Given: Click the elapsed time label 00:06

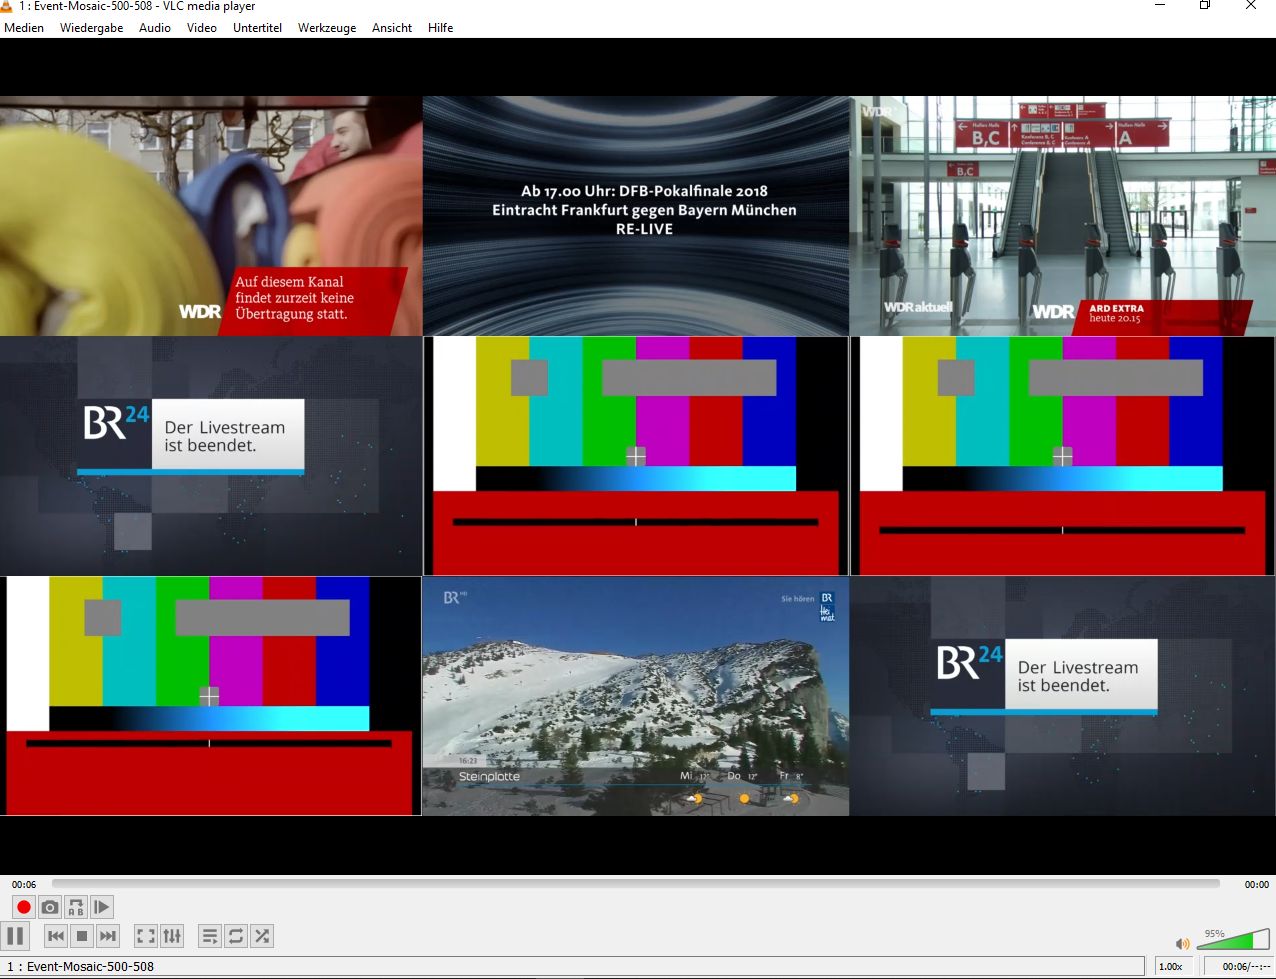Looking at the screenshot, I should pos(24,884).
